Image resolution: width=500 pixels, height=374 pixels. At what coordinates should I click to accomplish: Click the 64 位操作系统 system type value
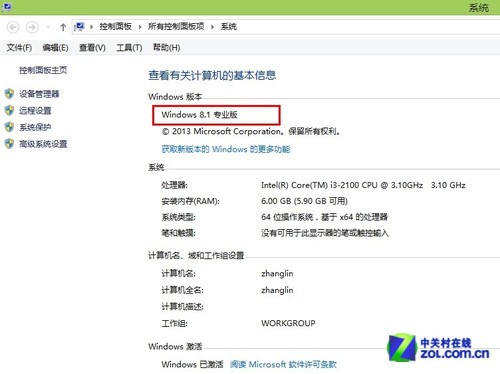[x=324, y=217]
